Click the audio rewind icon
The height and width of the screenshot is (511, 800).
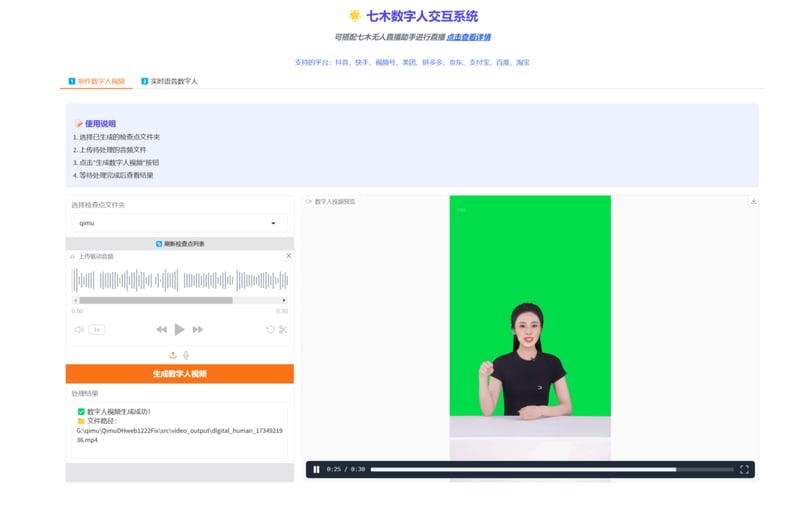click(x=161, y=329)
